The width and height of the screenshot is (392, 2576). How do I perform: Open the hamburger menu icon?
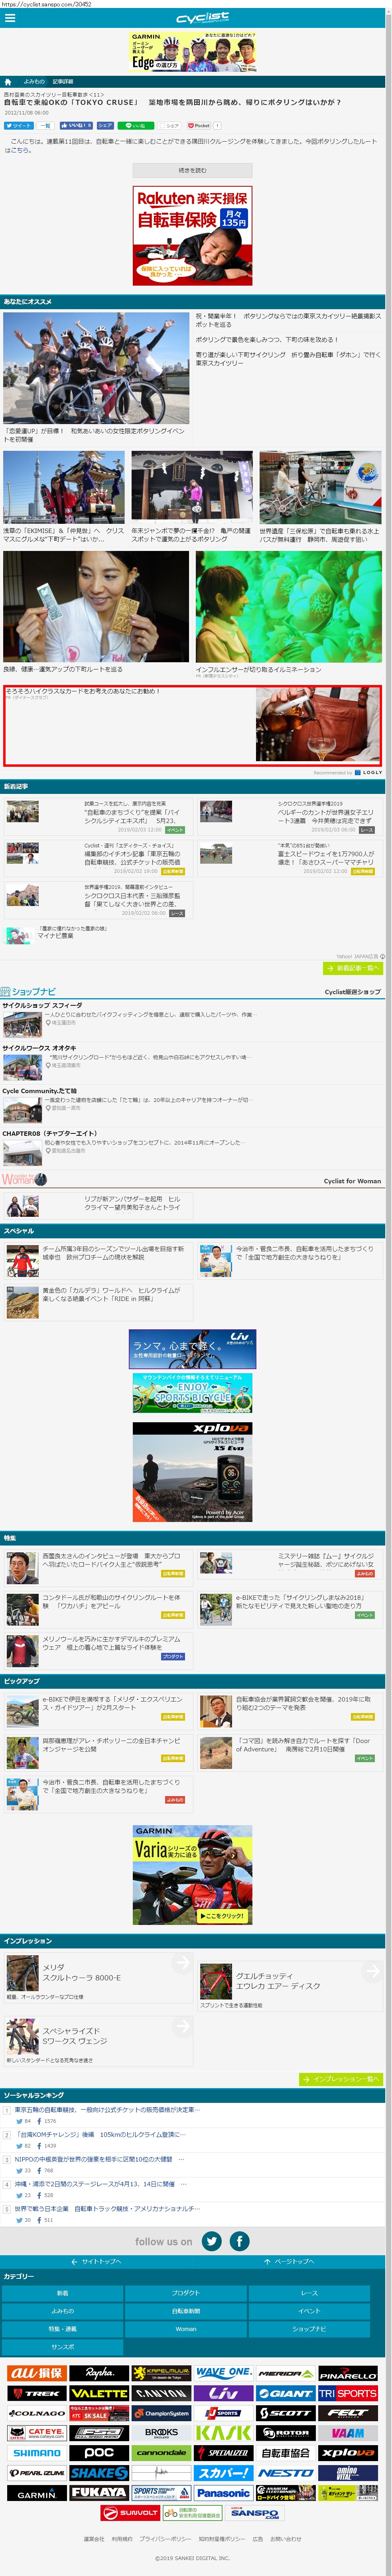(x=10, y=18)
